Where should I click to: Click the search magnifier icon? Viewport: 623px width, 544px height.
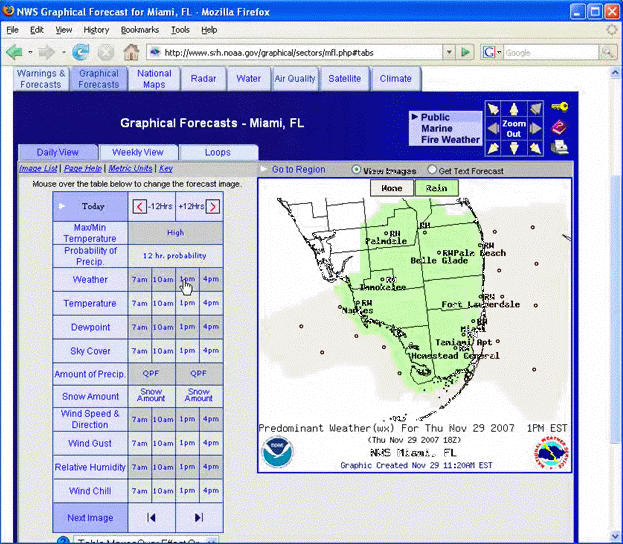pos(607,52)
